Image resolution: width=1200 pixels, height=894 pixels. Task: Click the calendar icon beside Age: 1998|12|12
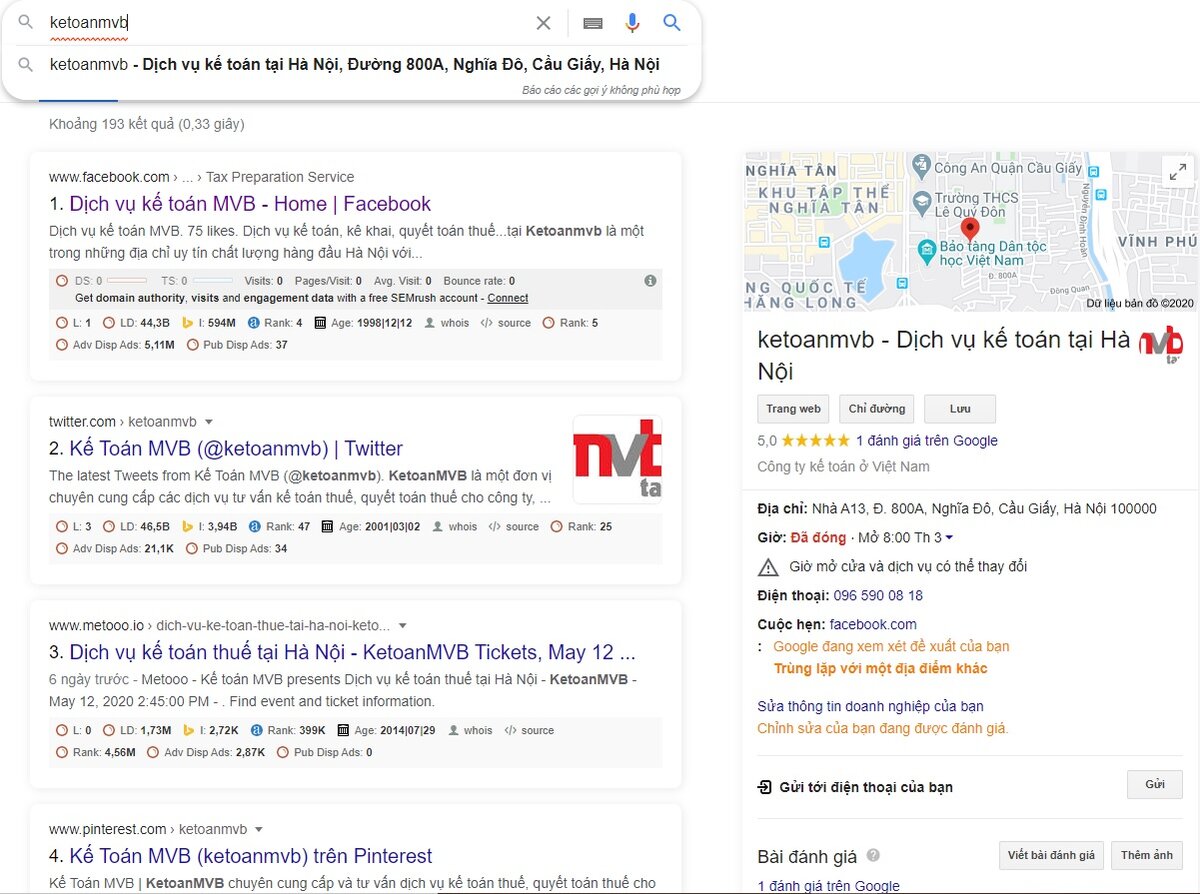[x=320, y=323]
